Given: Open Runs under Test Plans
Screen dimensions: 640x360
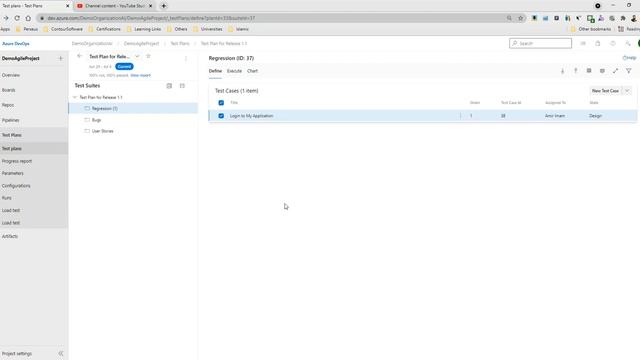Looking at the screenshot, I should [7, 198].
